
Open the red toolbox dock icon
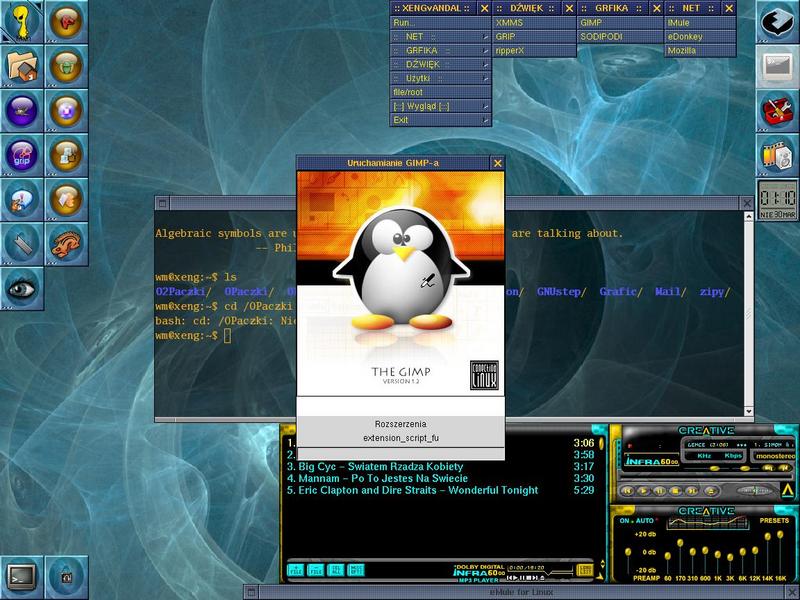[777, 110]
